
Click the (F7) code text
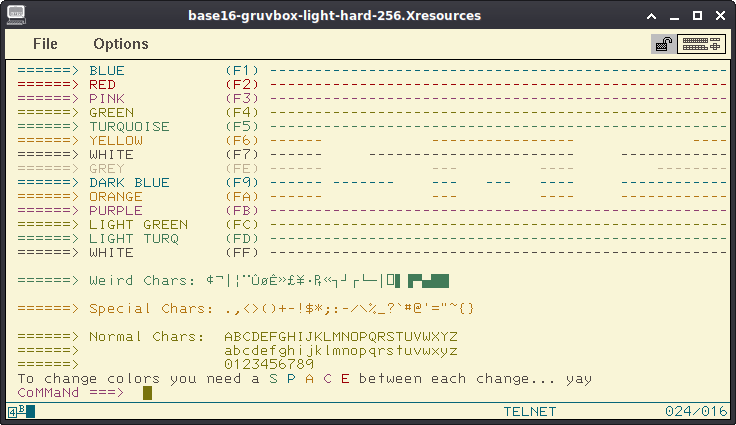(x=242, y=155)
